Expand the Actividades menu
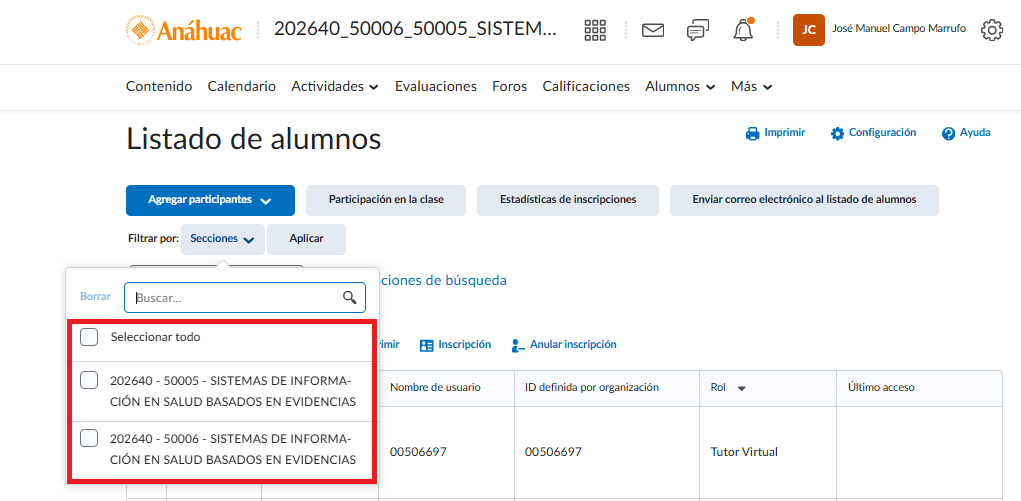 tap(335, 87)
